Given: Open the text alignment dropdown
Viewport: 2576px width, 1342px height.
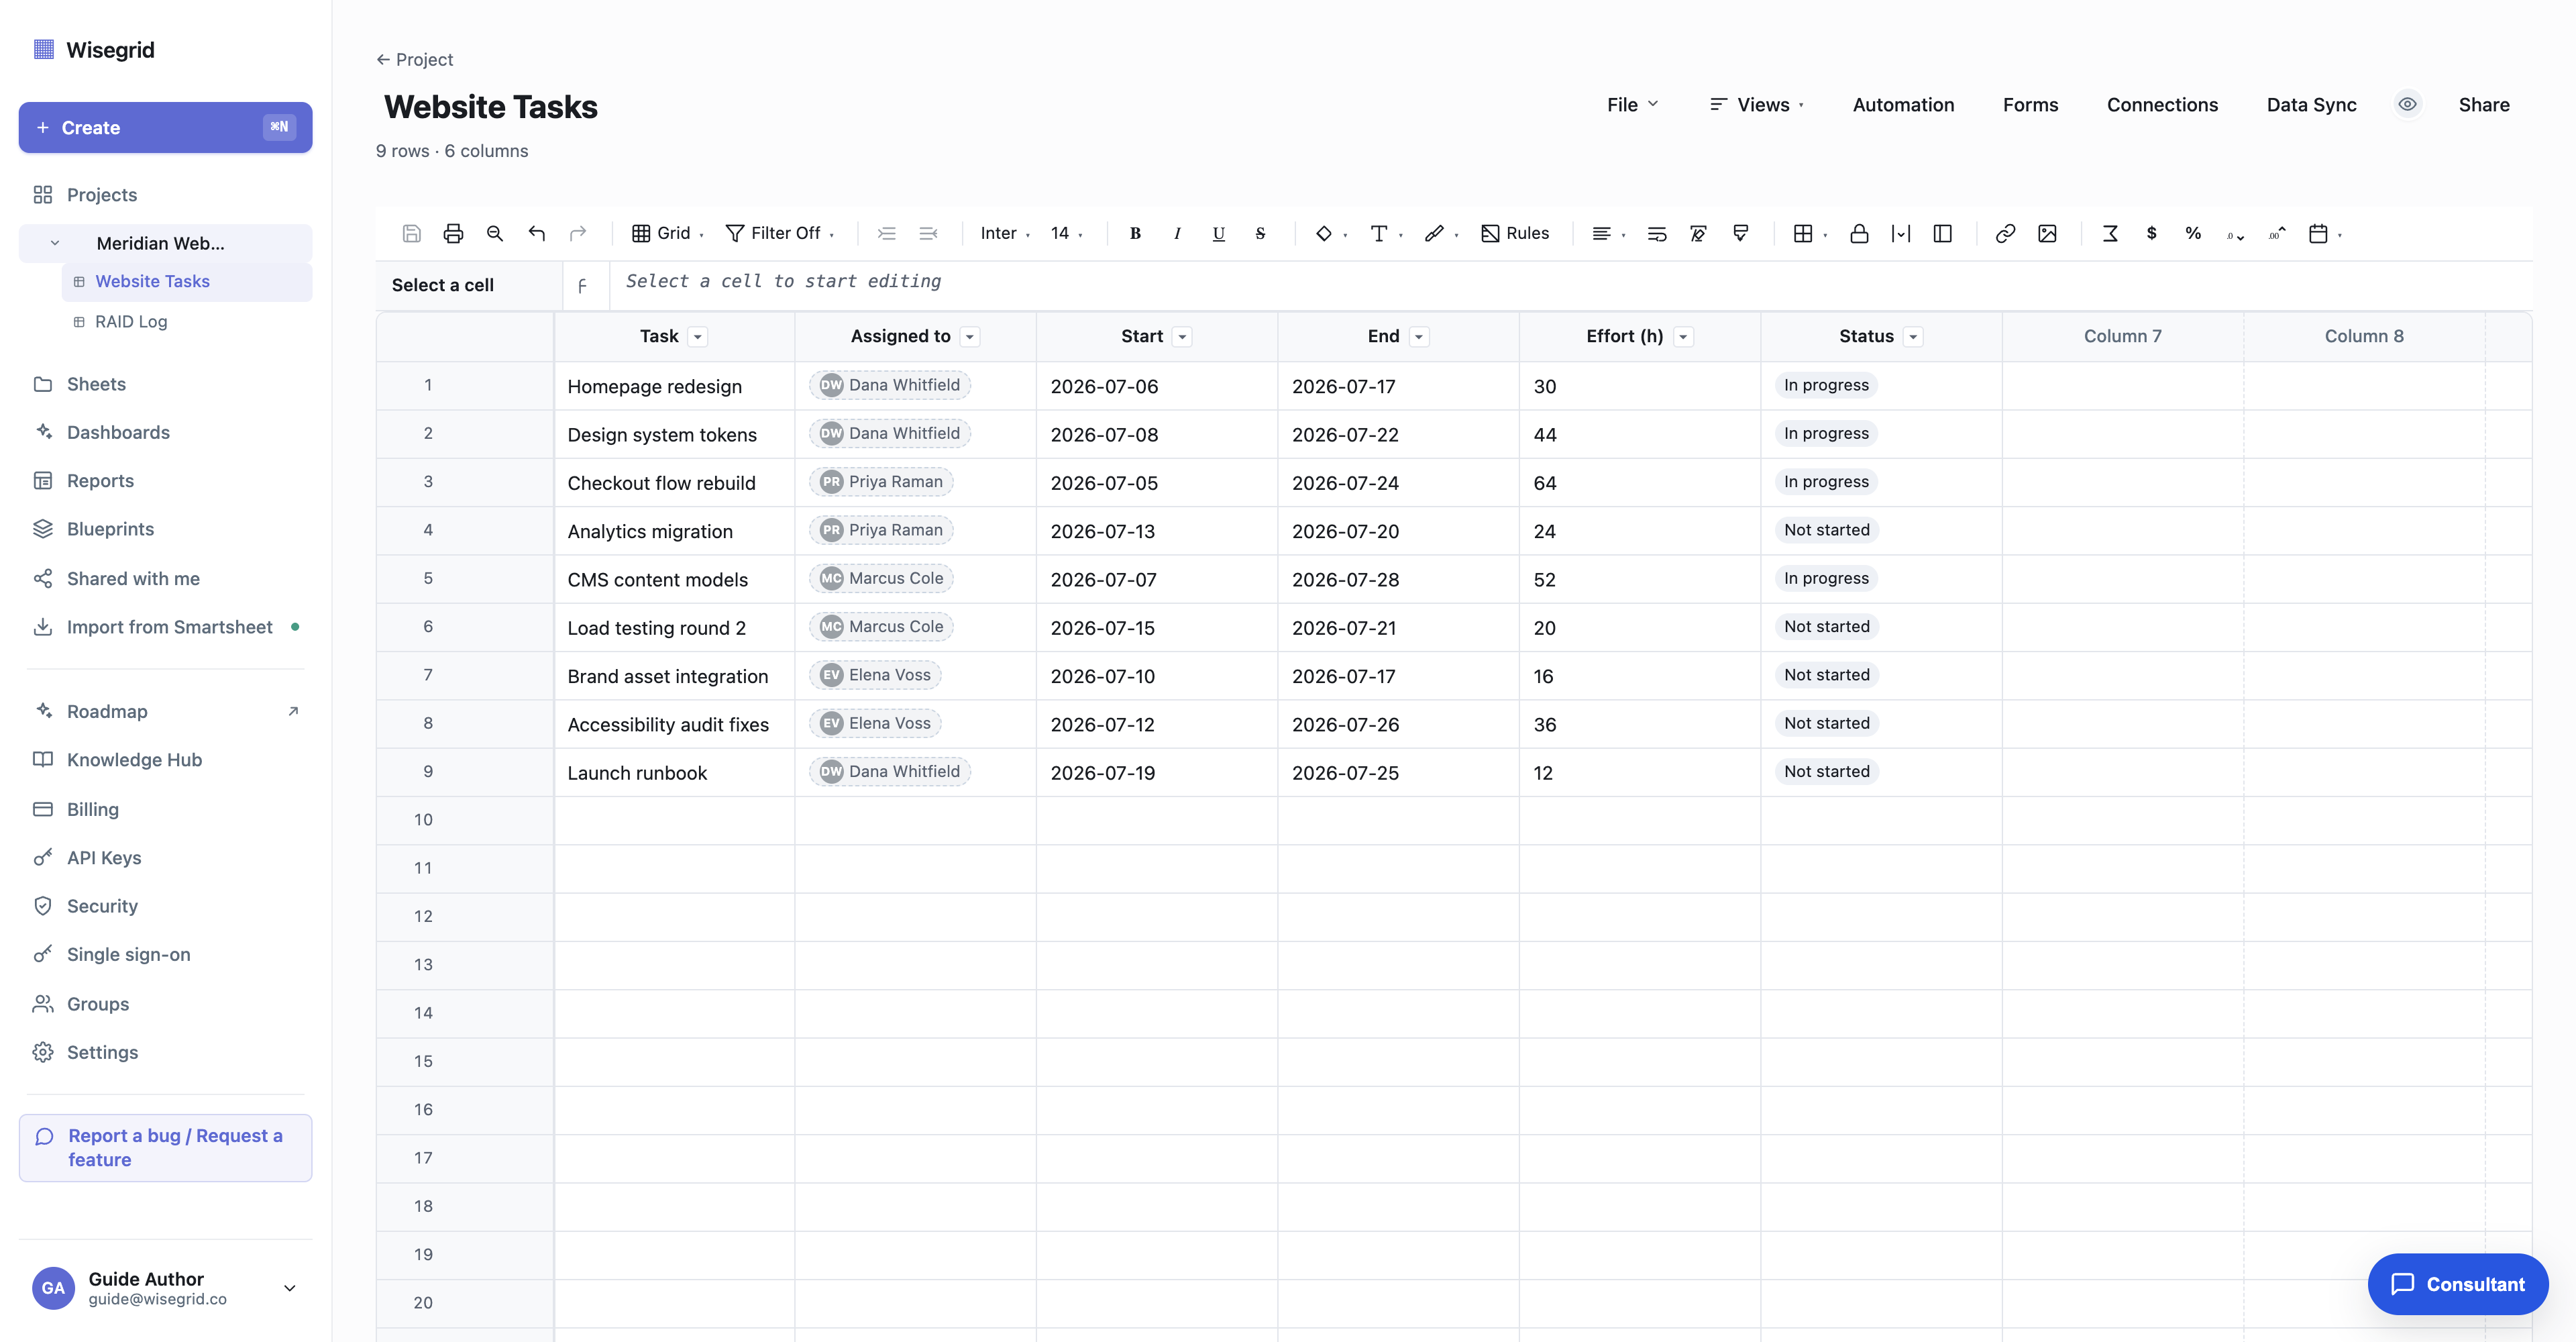Looking at the screenshot, I should pyautogui.click(x=1609, y=233).
